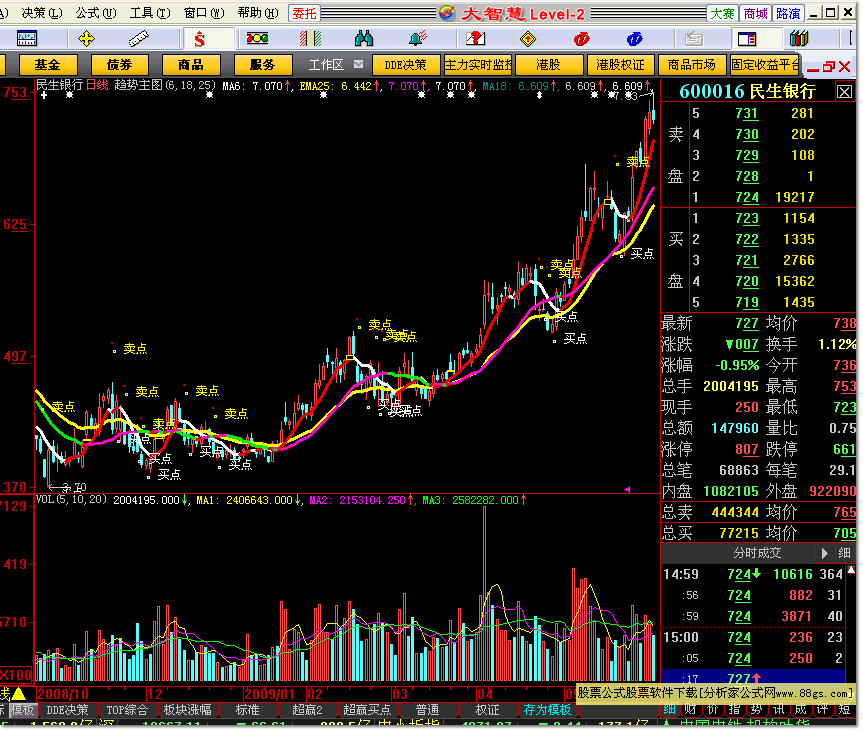Click the 路演 button

coord(788,13)
